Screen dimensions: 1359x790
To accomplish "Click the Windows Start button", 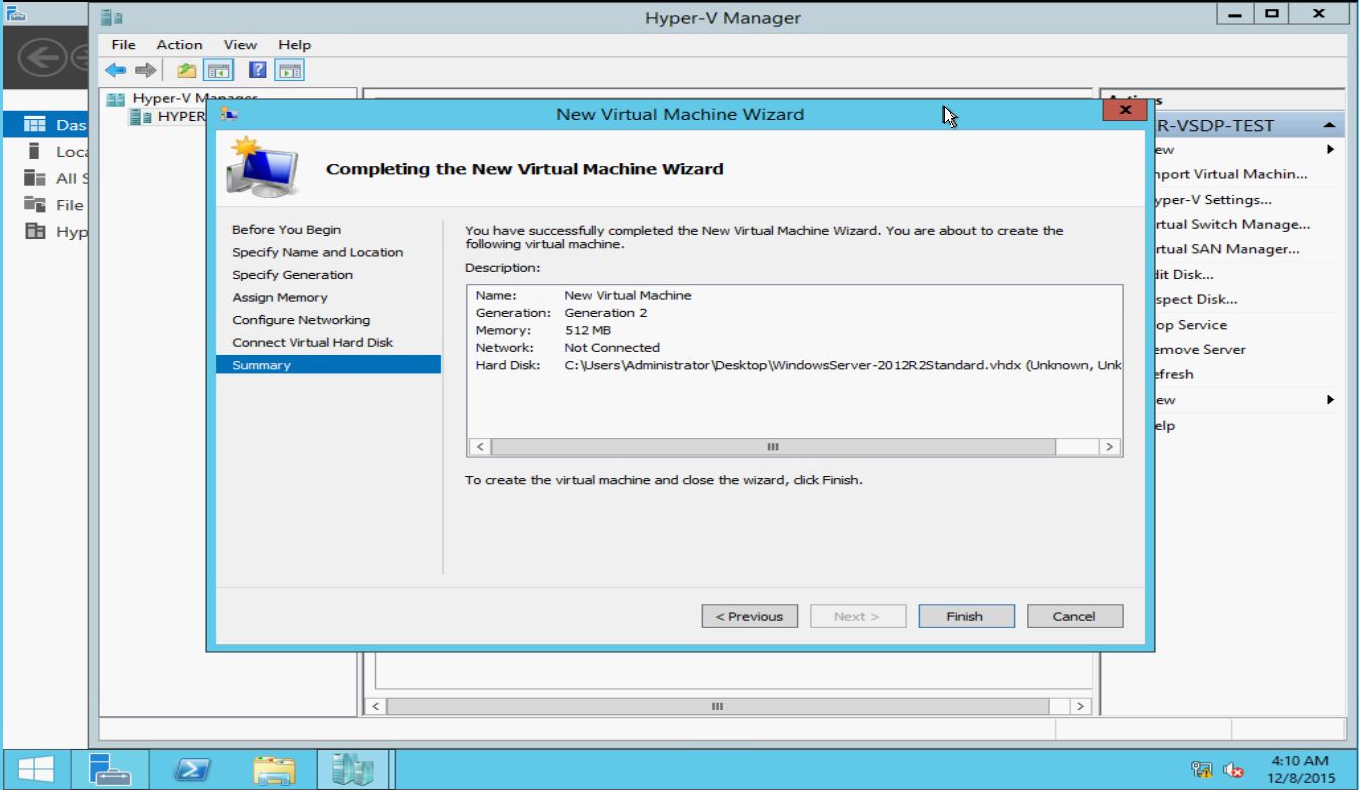I will [x=37, y=769].
